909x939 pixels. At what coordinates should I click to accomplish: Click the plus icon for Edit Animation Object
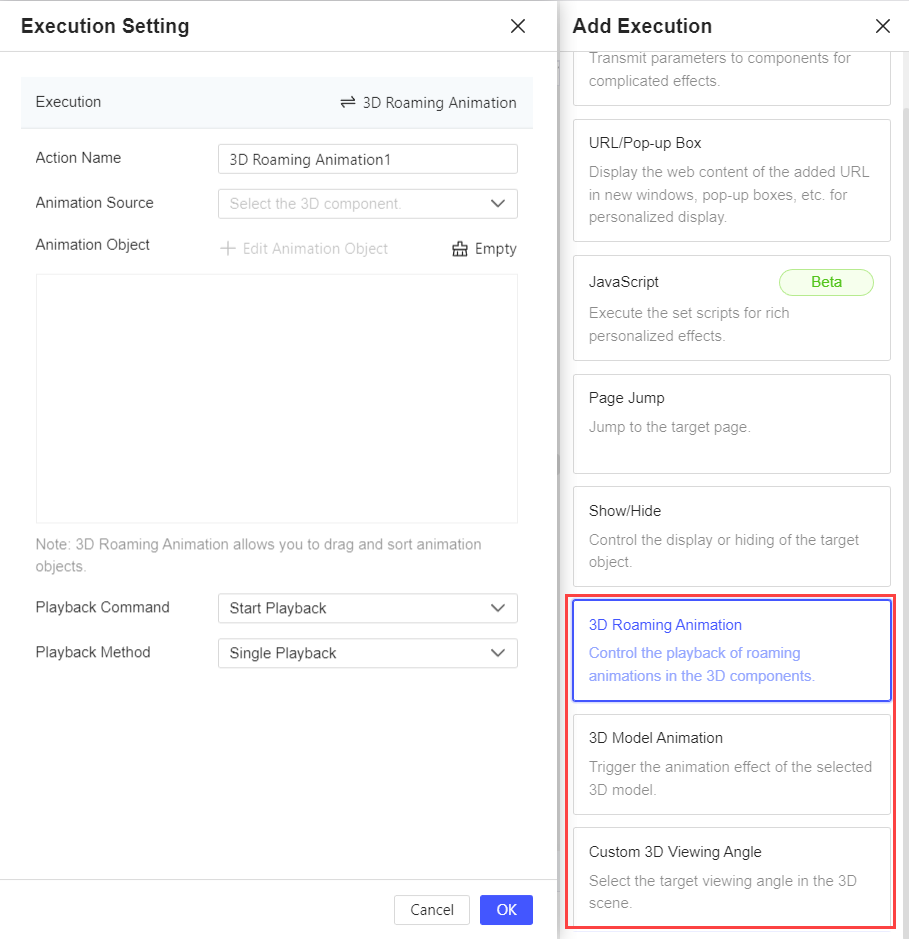click(228, 248)
